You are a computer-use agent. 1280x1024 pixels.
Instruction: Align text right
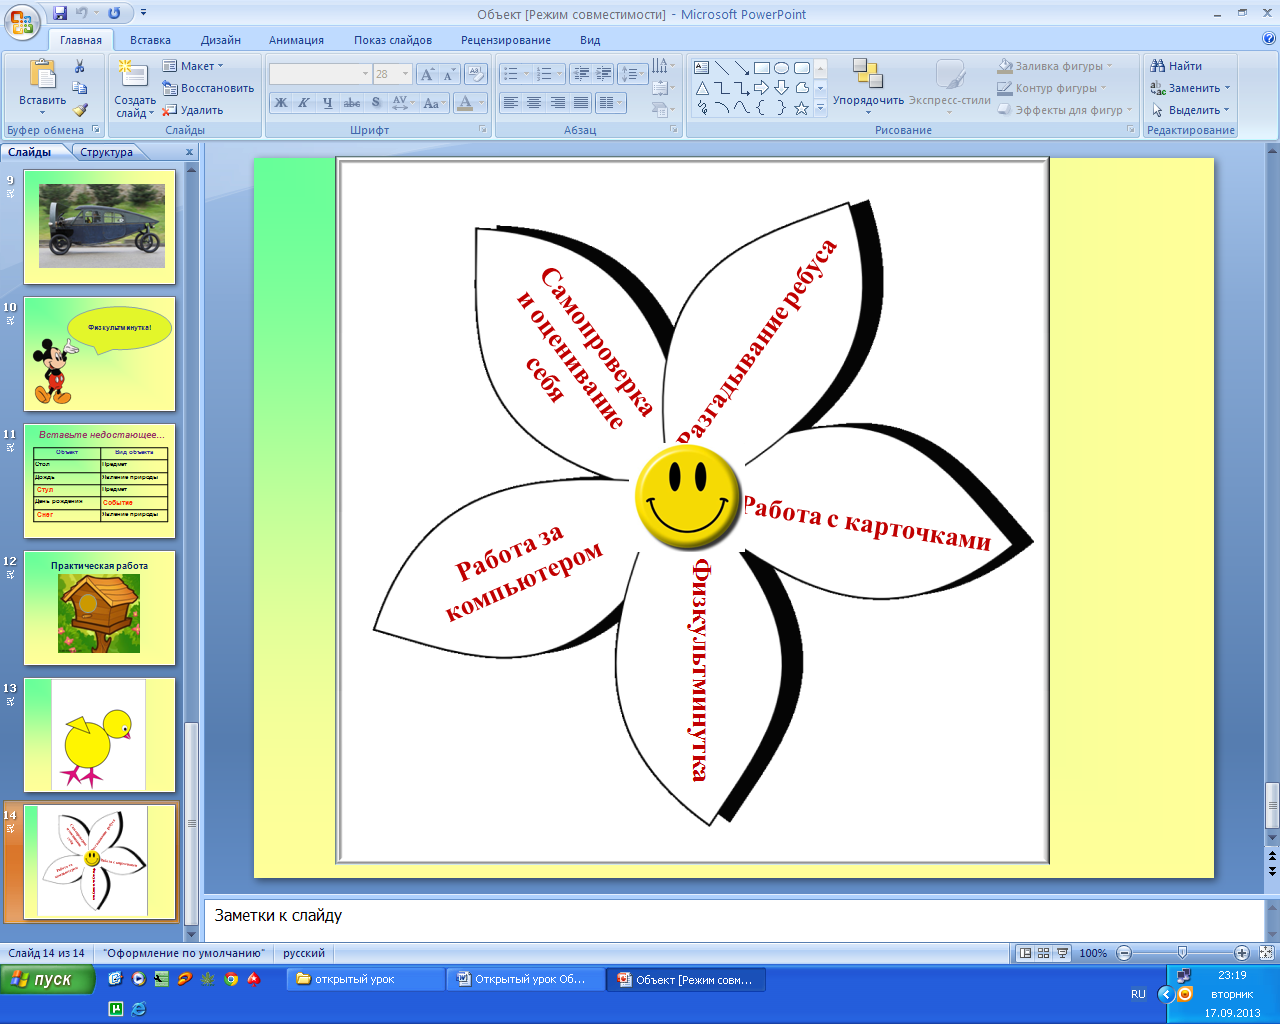pos(557,102)
